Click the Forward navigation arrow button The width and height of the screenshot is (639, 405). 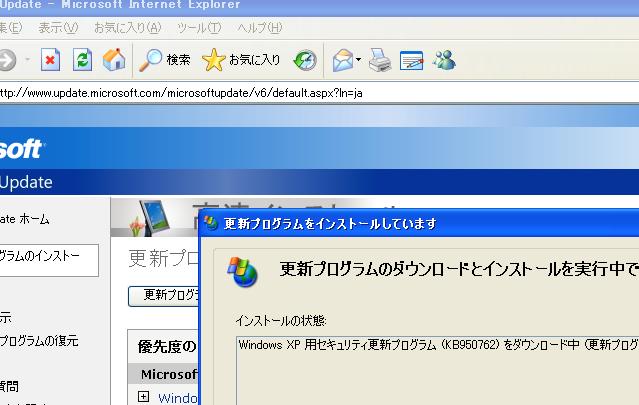pos(7,60)
